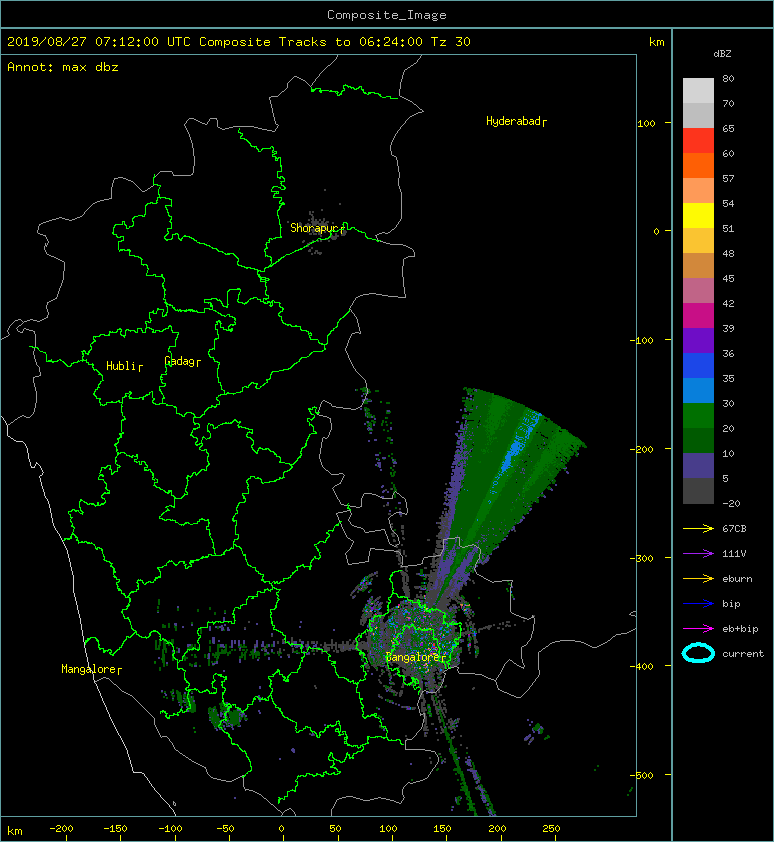Viewport: 774px width, 842px height.
Task: Select the 42 dBZ magenta legend swatch
Action: click(x=698, y=315)
